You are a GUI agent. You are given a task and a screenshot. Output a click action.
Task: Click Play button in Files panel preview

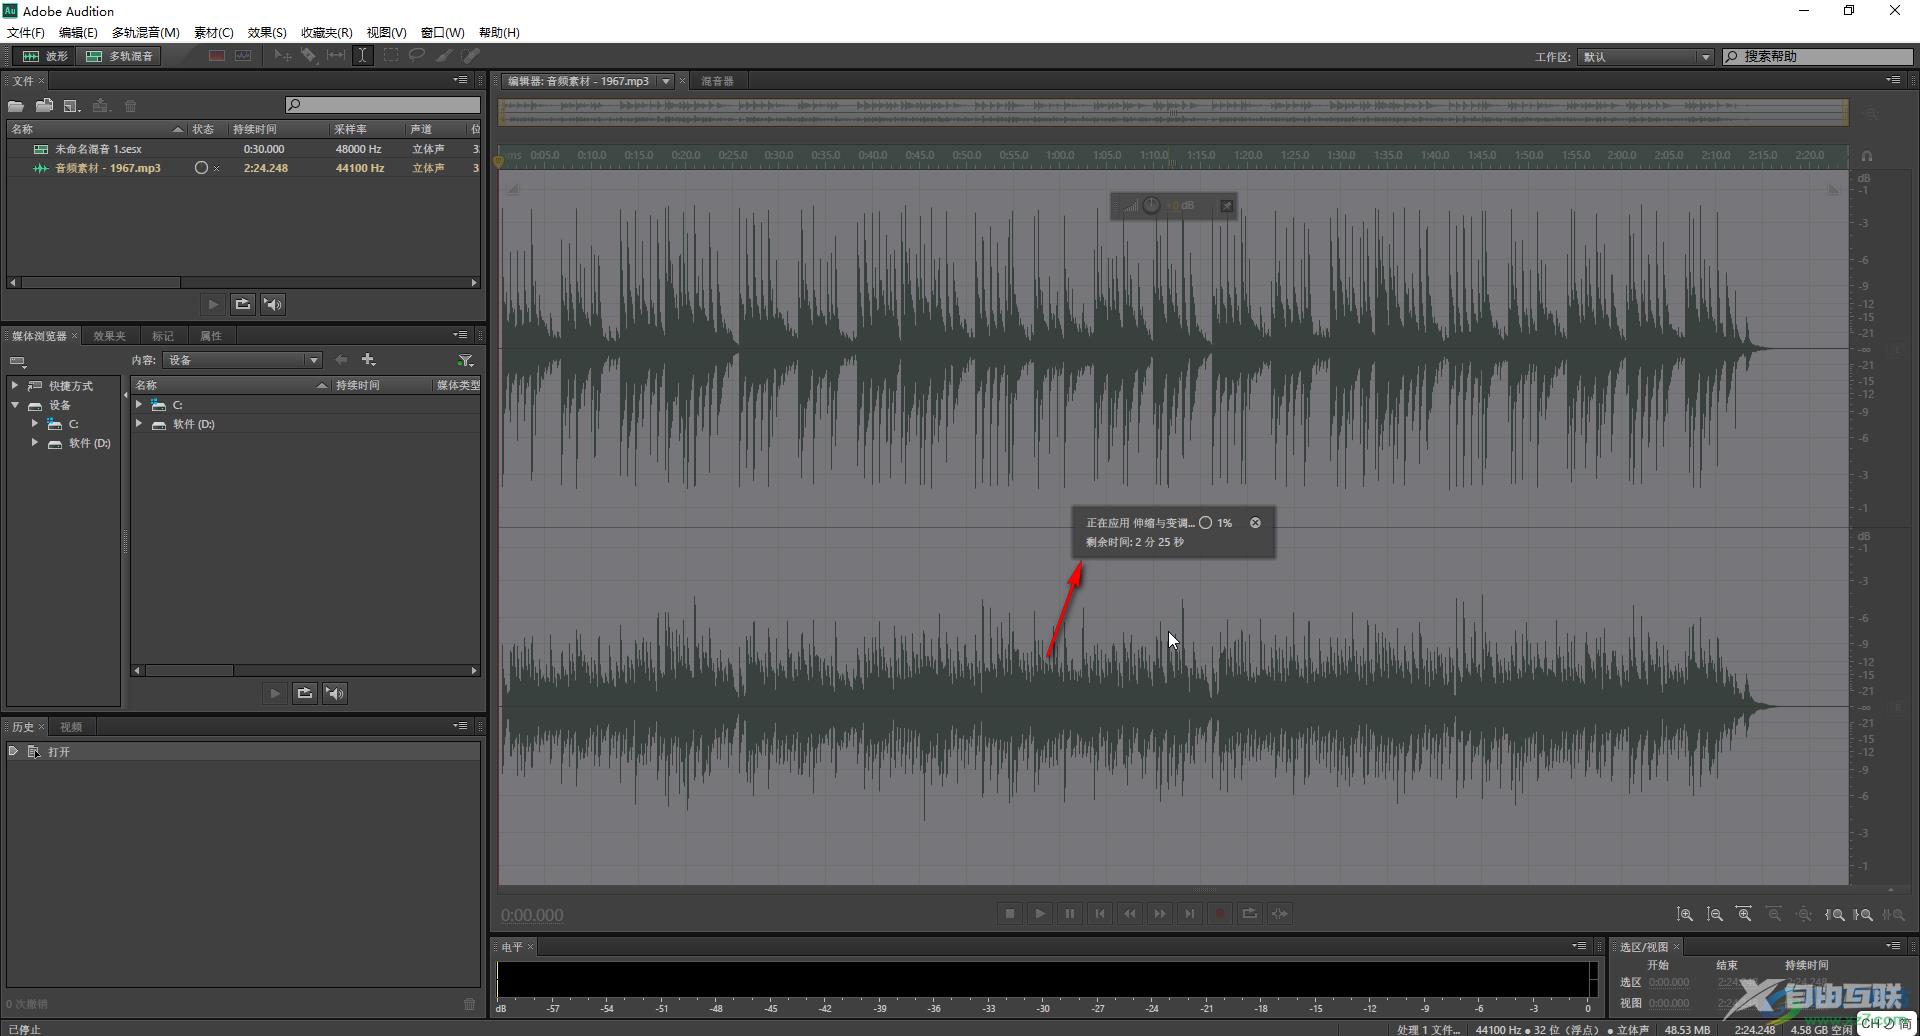tap(213, 304)
